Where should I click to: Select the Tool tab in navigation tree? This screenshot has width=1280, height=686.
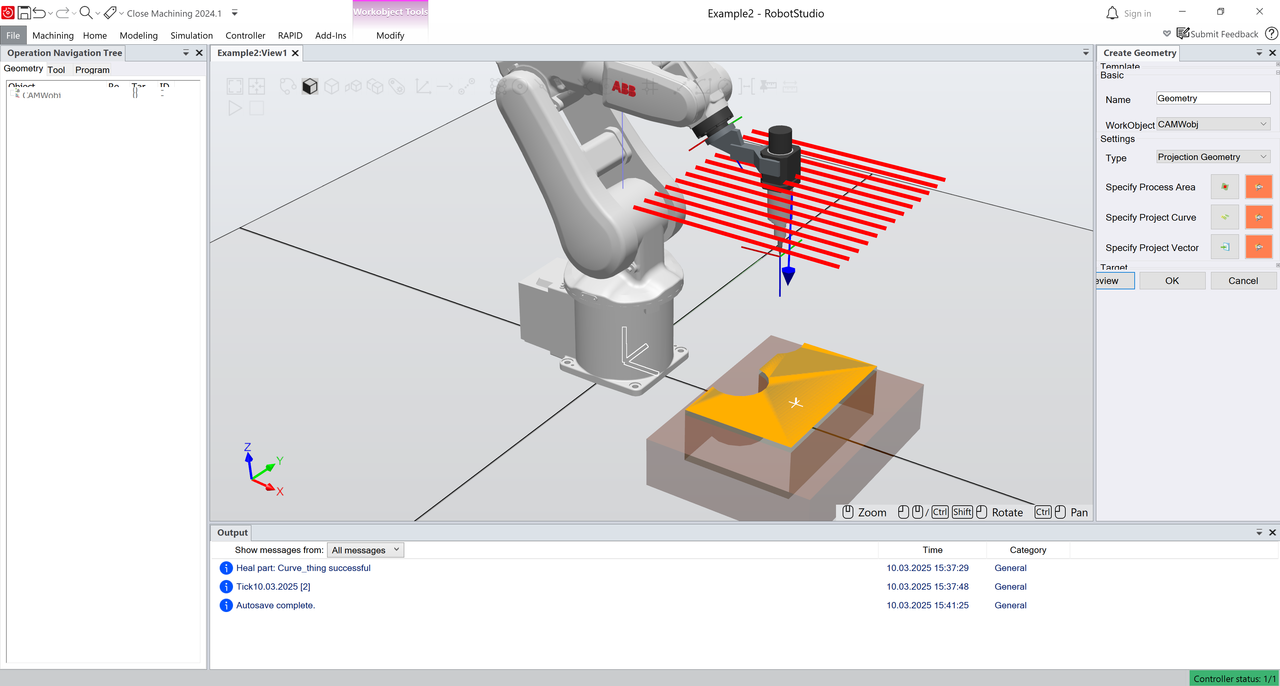56,70
